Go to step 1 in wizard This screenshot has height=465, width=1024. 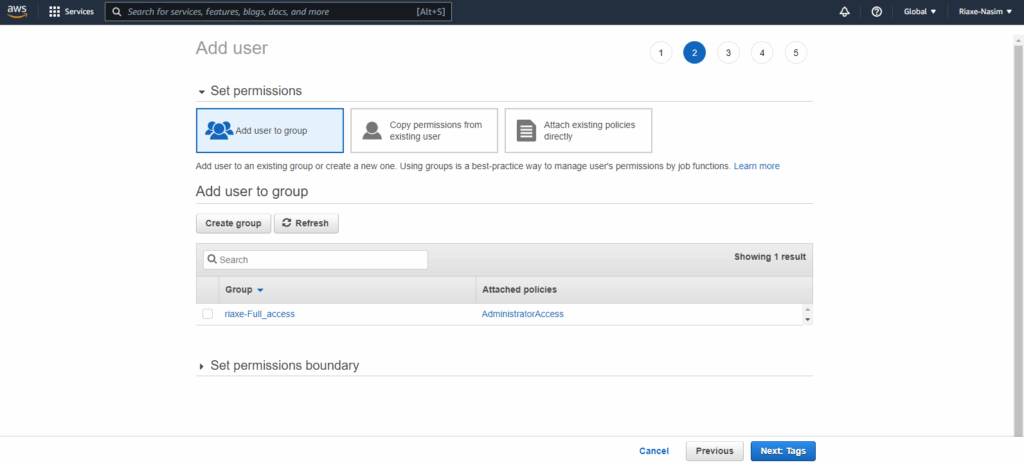point(660,53)
